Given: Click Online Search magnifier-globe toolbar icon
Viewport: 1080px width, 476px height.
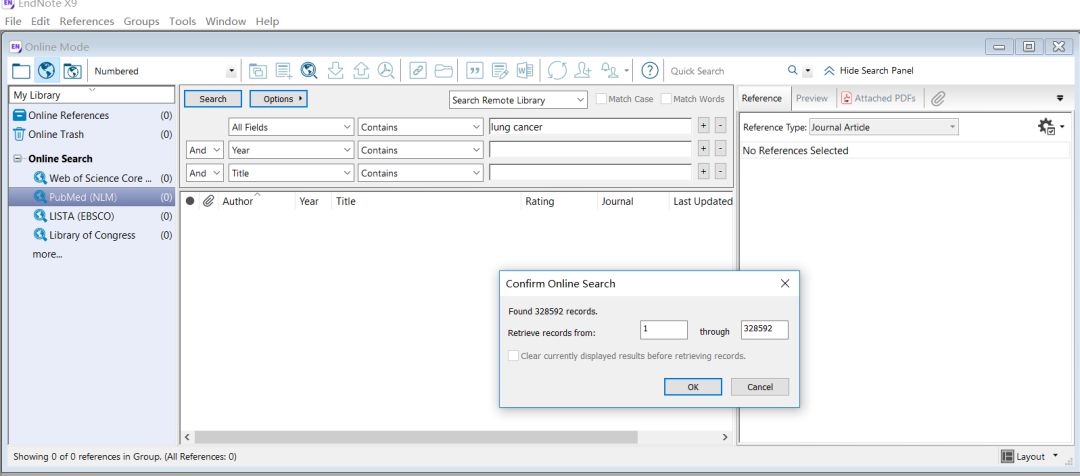Looking at the screenshot, I should pyautogui.click(x=309, y=70).
